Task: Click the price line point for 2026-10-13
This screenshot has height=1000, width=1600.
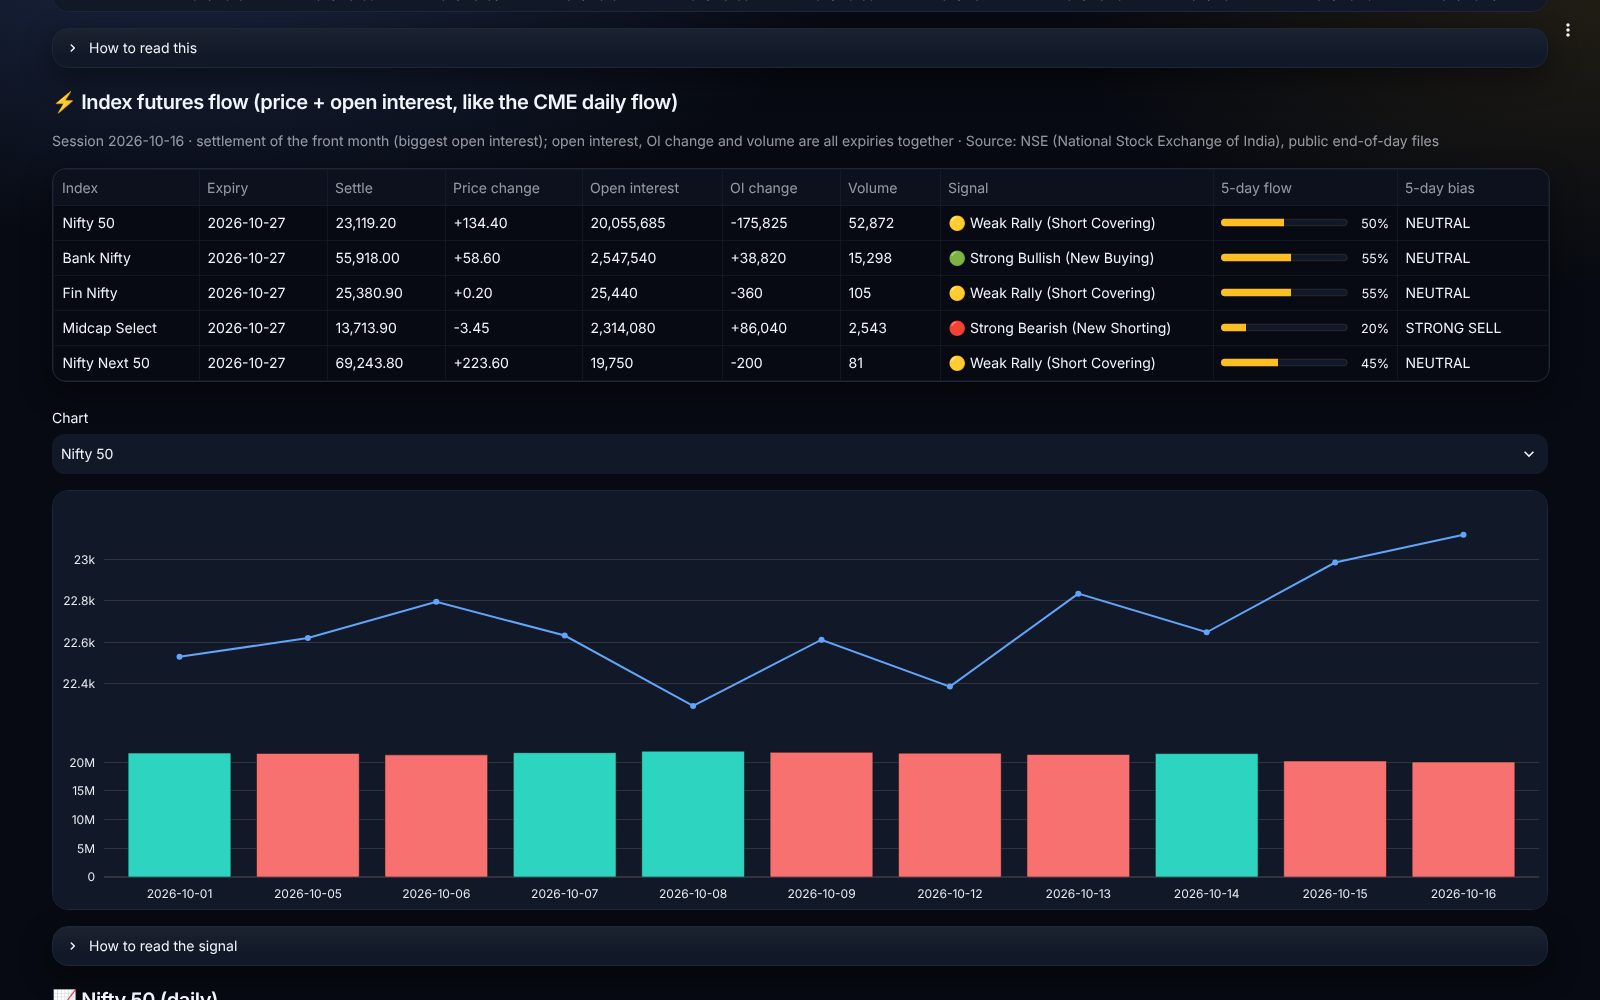Action: [x=1078, y=594]
